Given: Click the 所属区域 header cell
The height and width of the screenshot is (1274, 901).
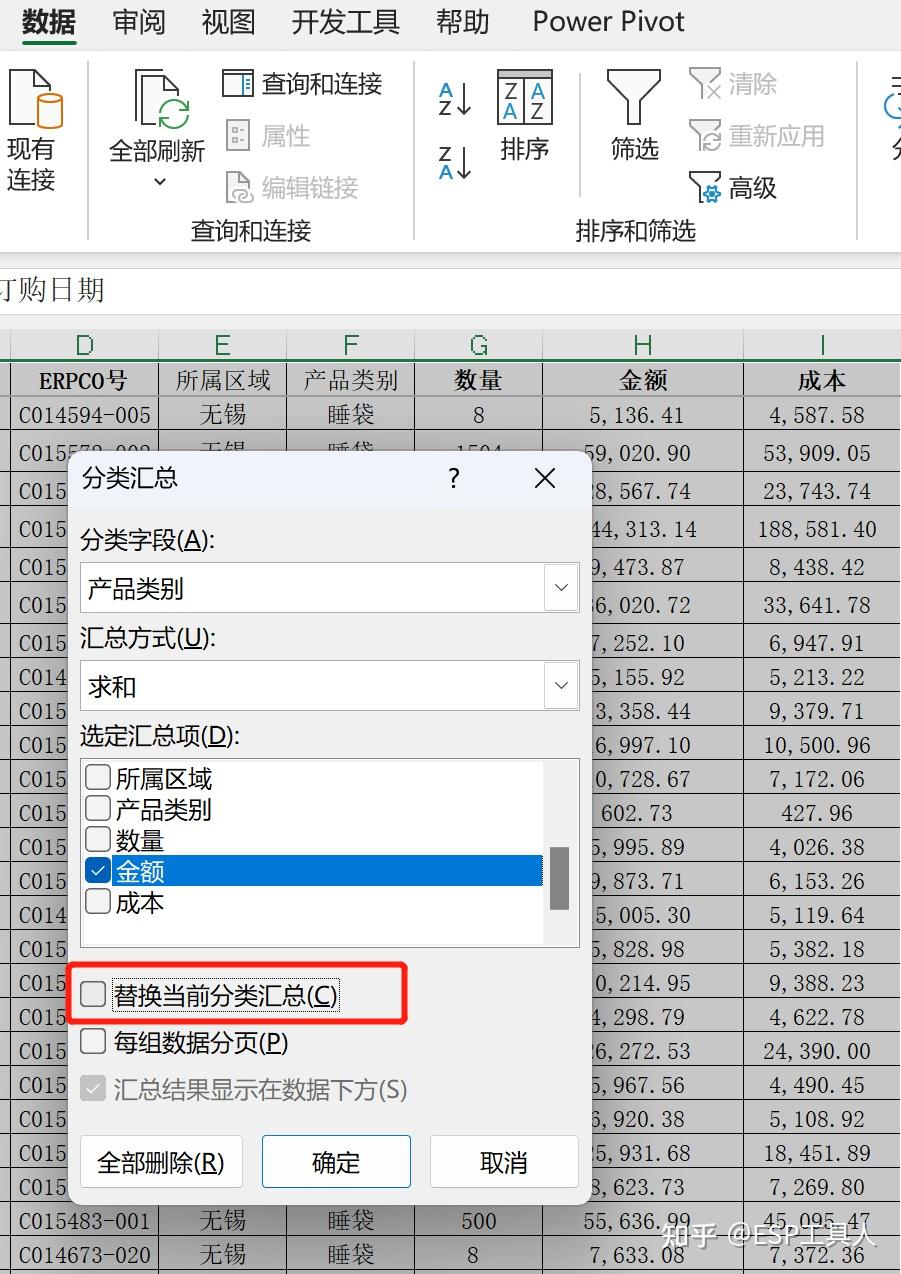Looking at the screenshot, I should point(222,380).
